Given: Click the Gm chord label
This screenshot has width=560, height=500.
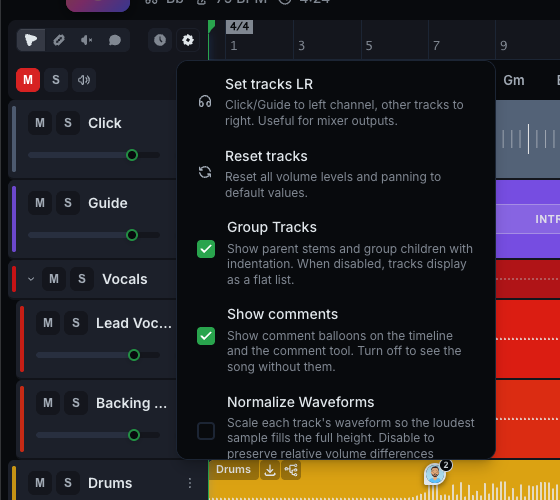Looking at the screenshot, I should tap(514, 80).
